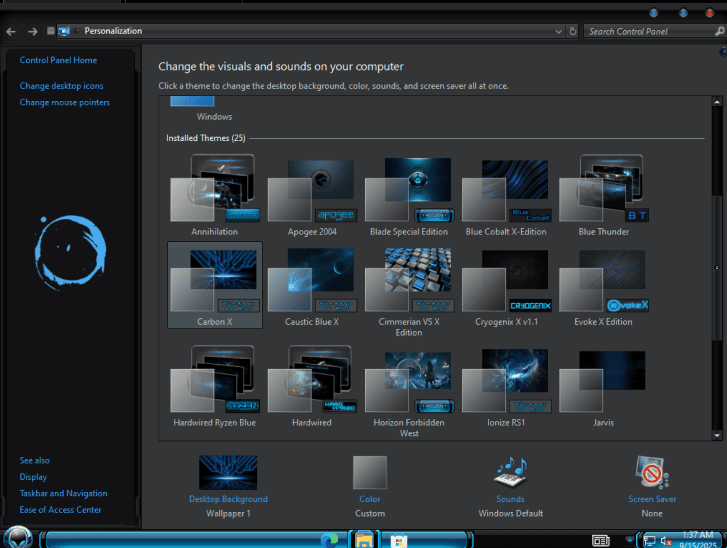Open Microsoft Edge from taskbar
This screenshot has width=727, height=548.
[329, 540]
